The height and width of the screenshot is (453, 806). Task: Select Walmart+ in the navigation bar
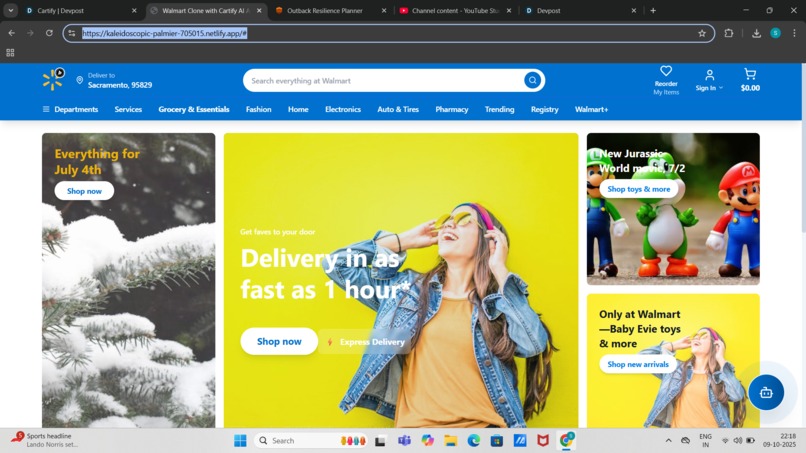[x=592, y=109]
